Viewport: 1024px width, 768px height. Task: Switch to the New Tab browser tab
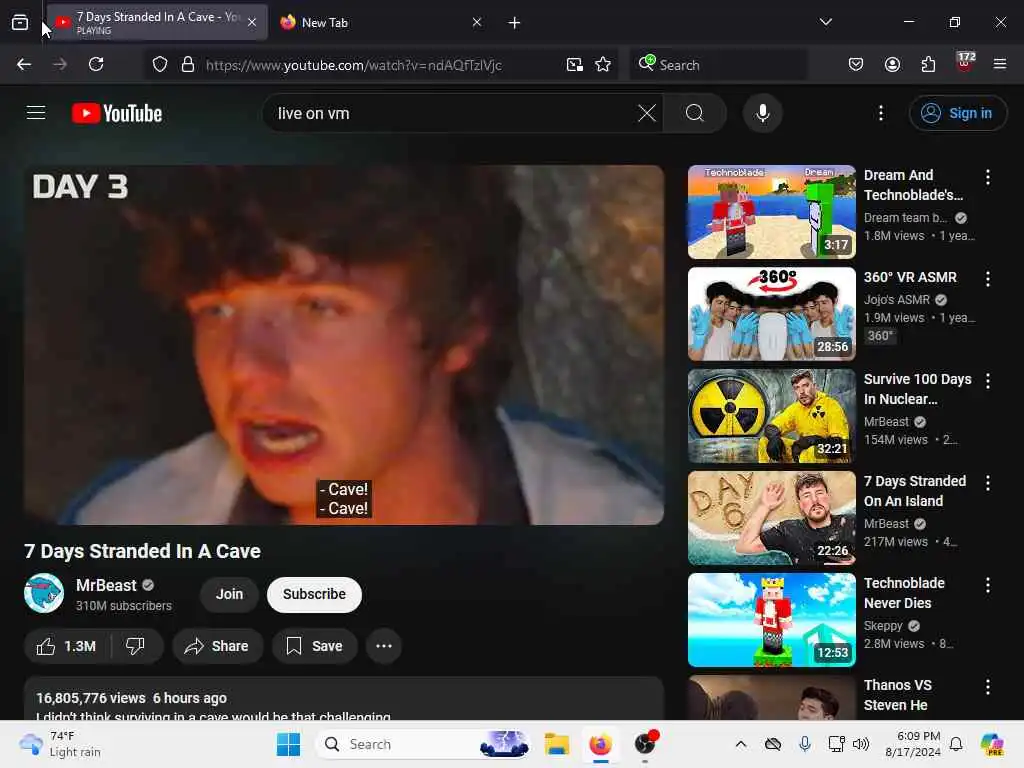381,22
